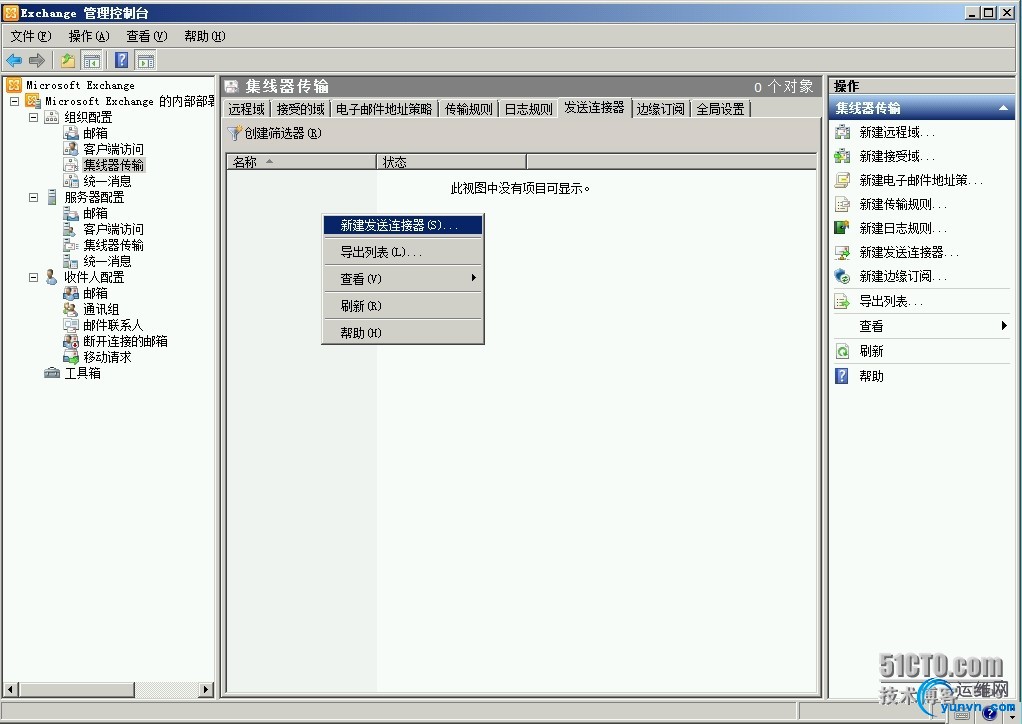Image resolution: width=1022 pixels, height=724 pixels.
Task: Switch to the 全局设置 tab
Action: 720,109
